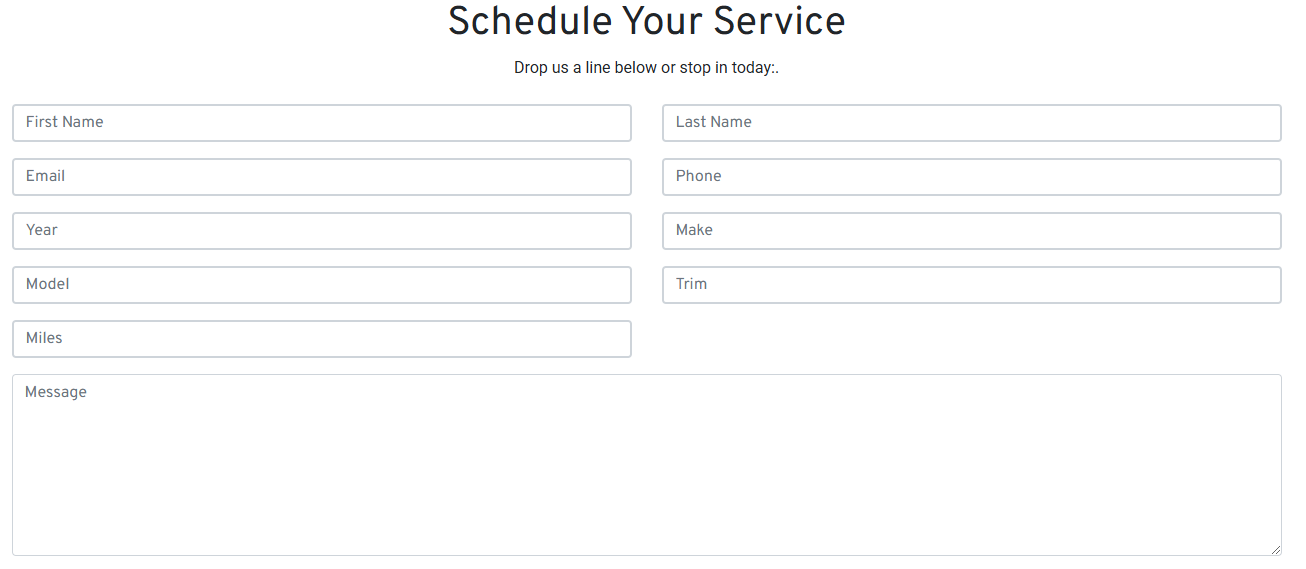The image size is (1306, 569).
Task: Focus the vehicle Year field
Action: [x=321, y=231]
